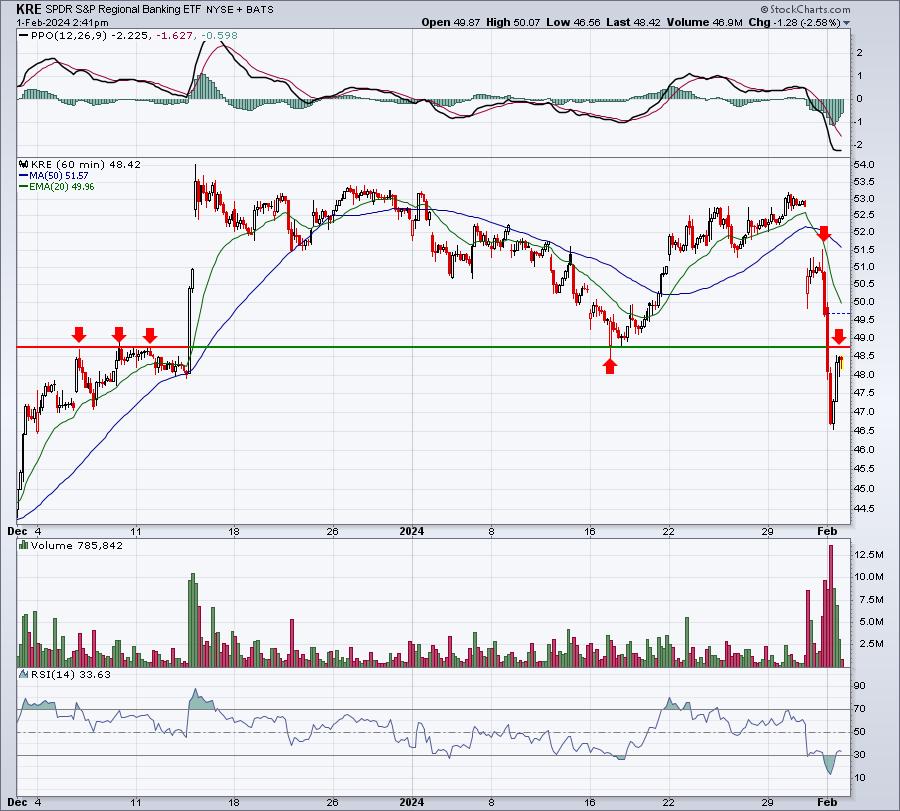Click the first red down arrow in early December
This screenshot has height=811, width=900.
tap(79, 335)
